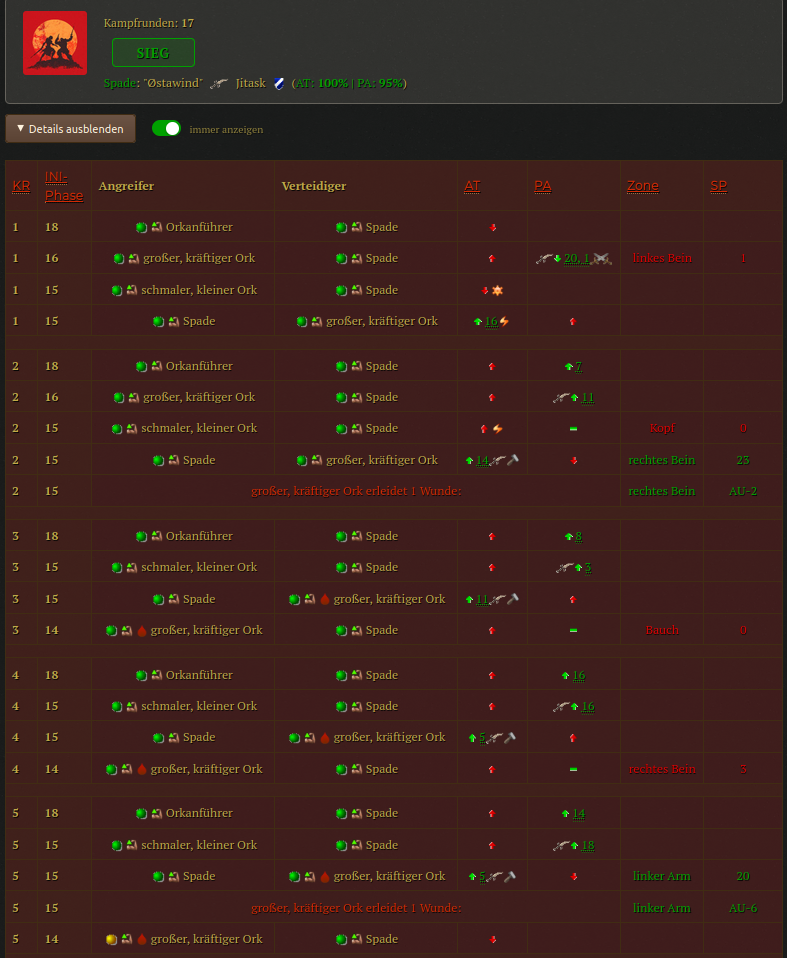Click the red down arrow in round 1 Orkanführer AT cell

[493, 228]
